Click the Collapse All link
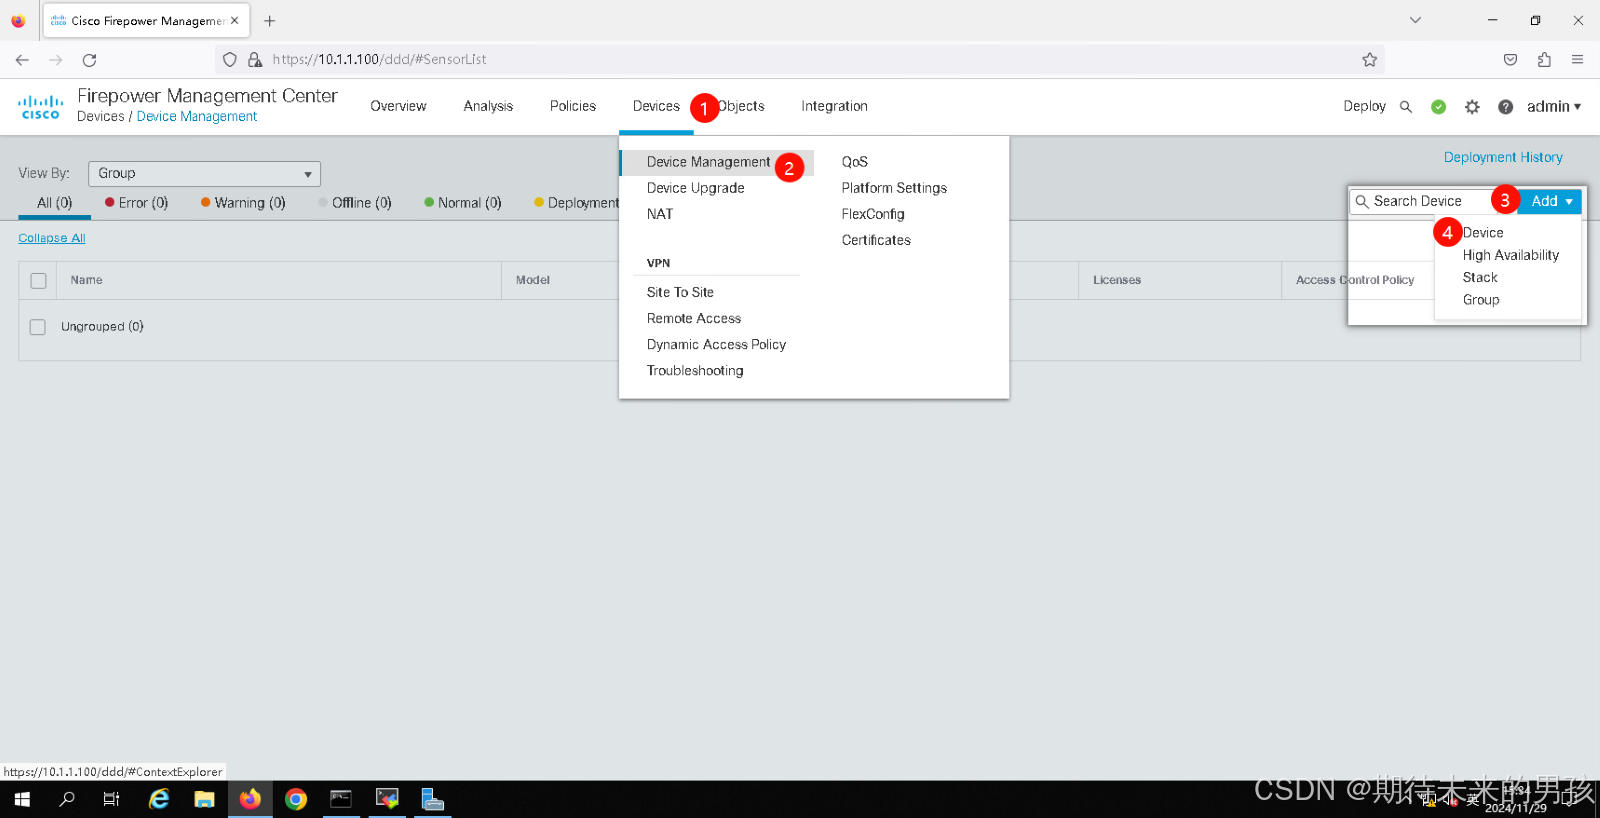Image resolution: width=1600 pixels, height=818 pixels. point(52,238)
